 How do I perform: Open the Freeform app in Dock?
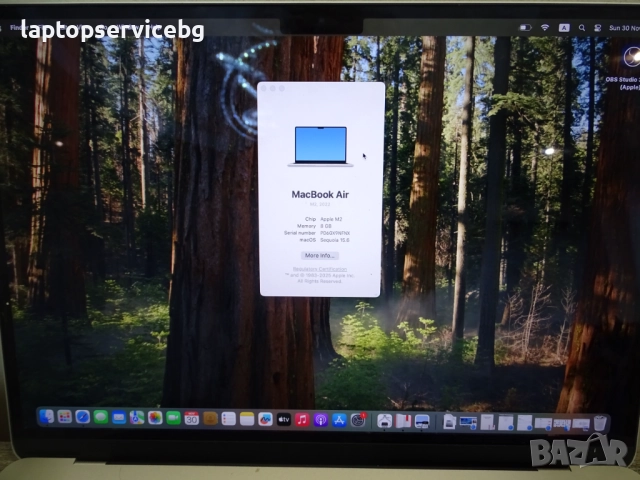coord(265,419)
